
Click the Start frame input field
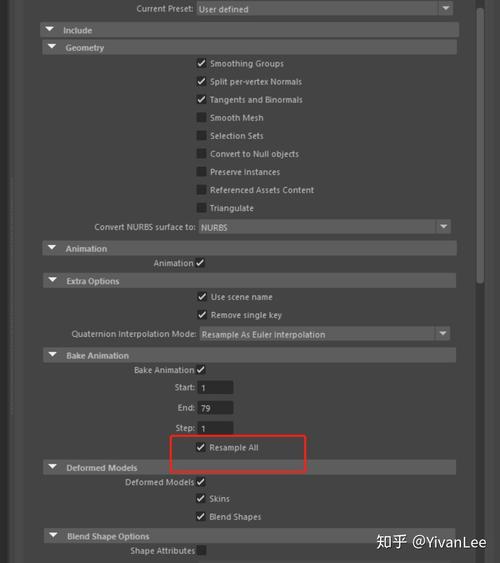coord(215,387)
